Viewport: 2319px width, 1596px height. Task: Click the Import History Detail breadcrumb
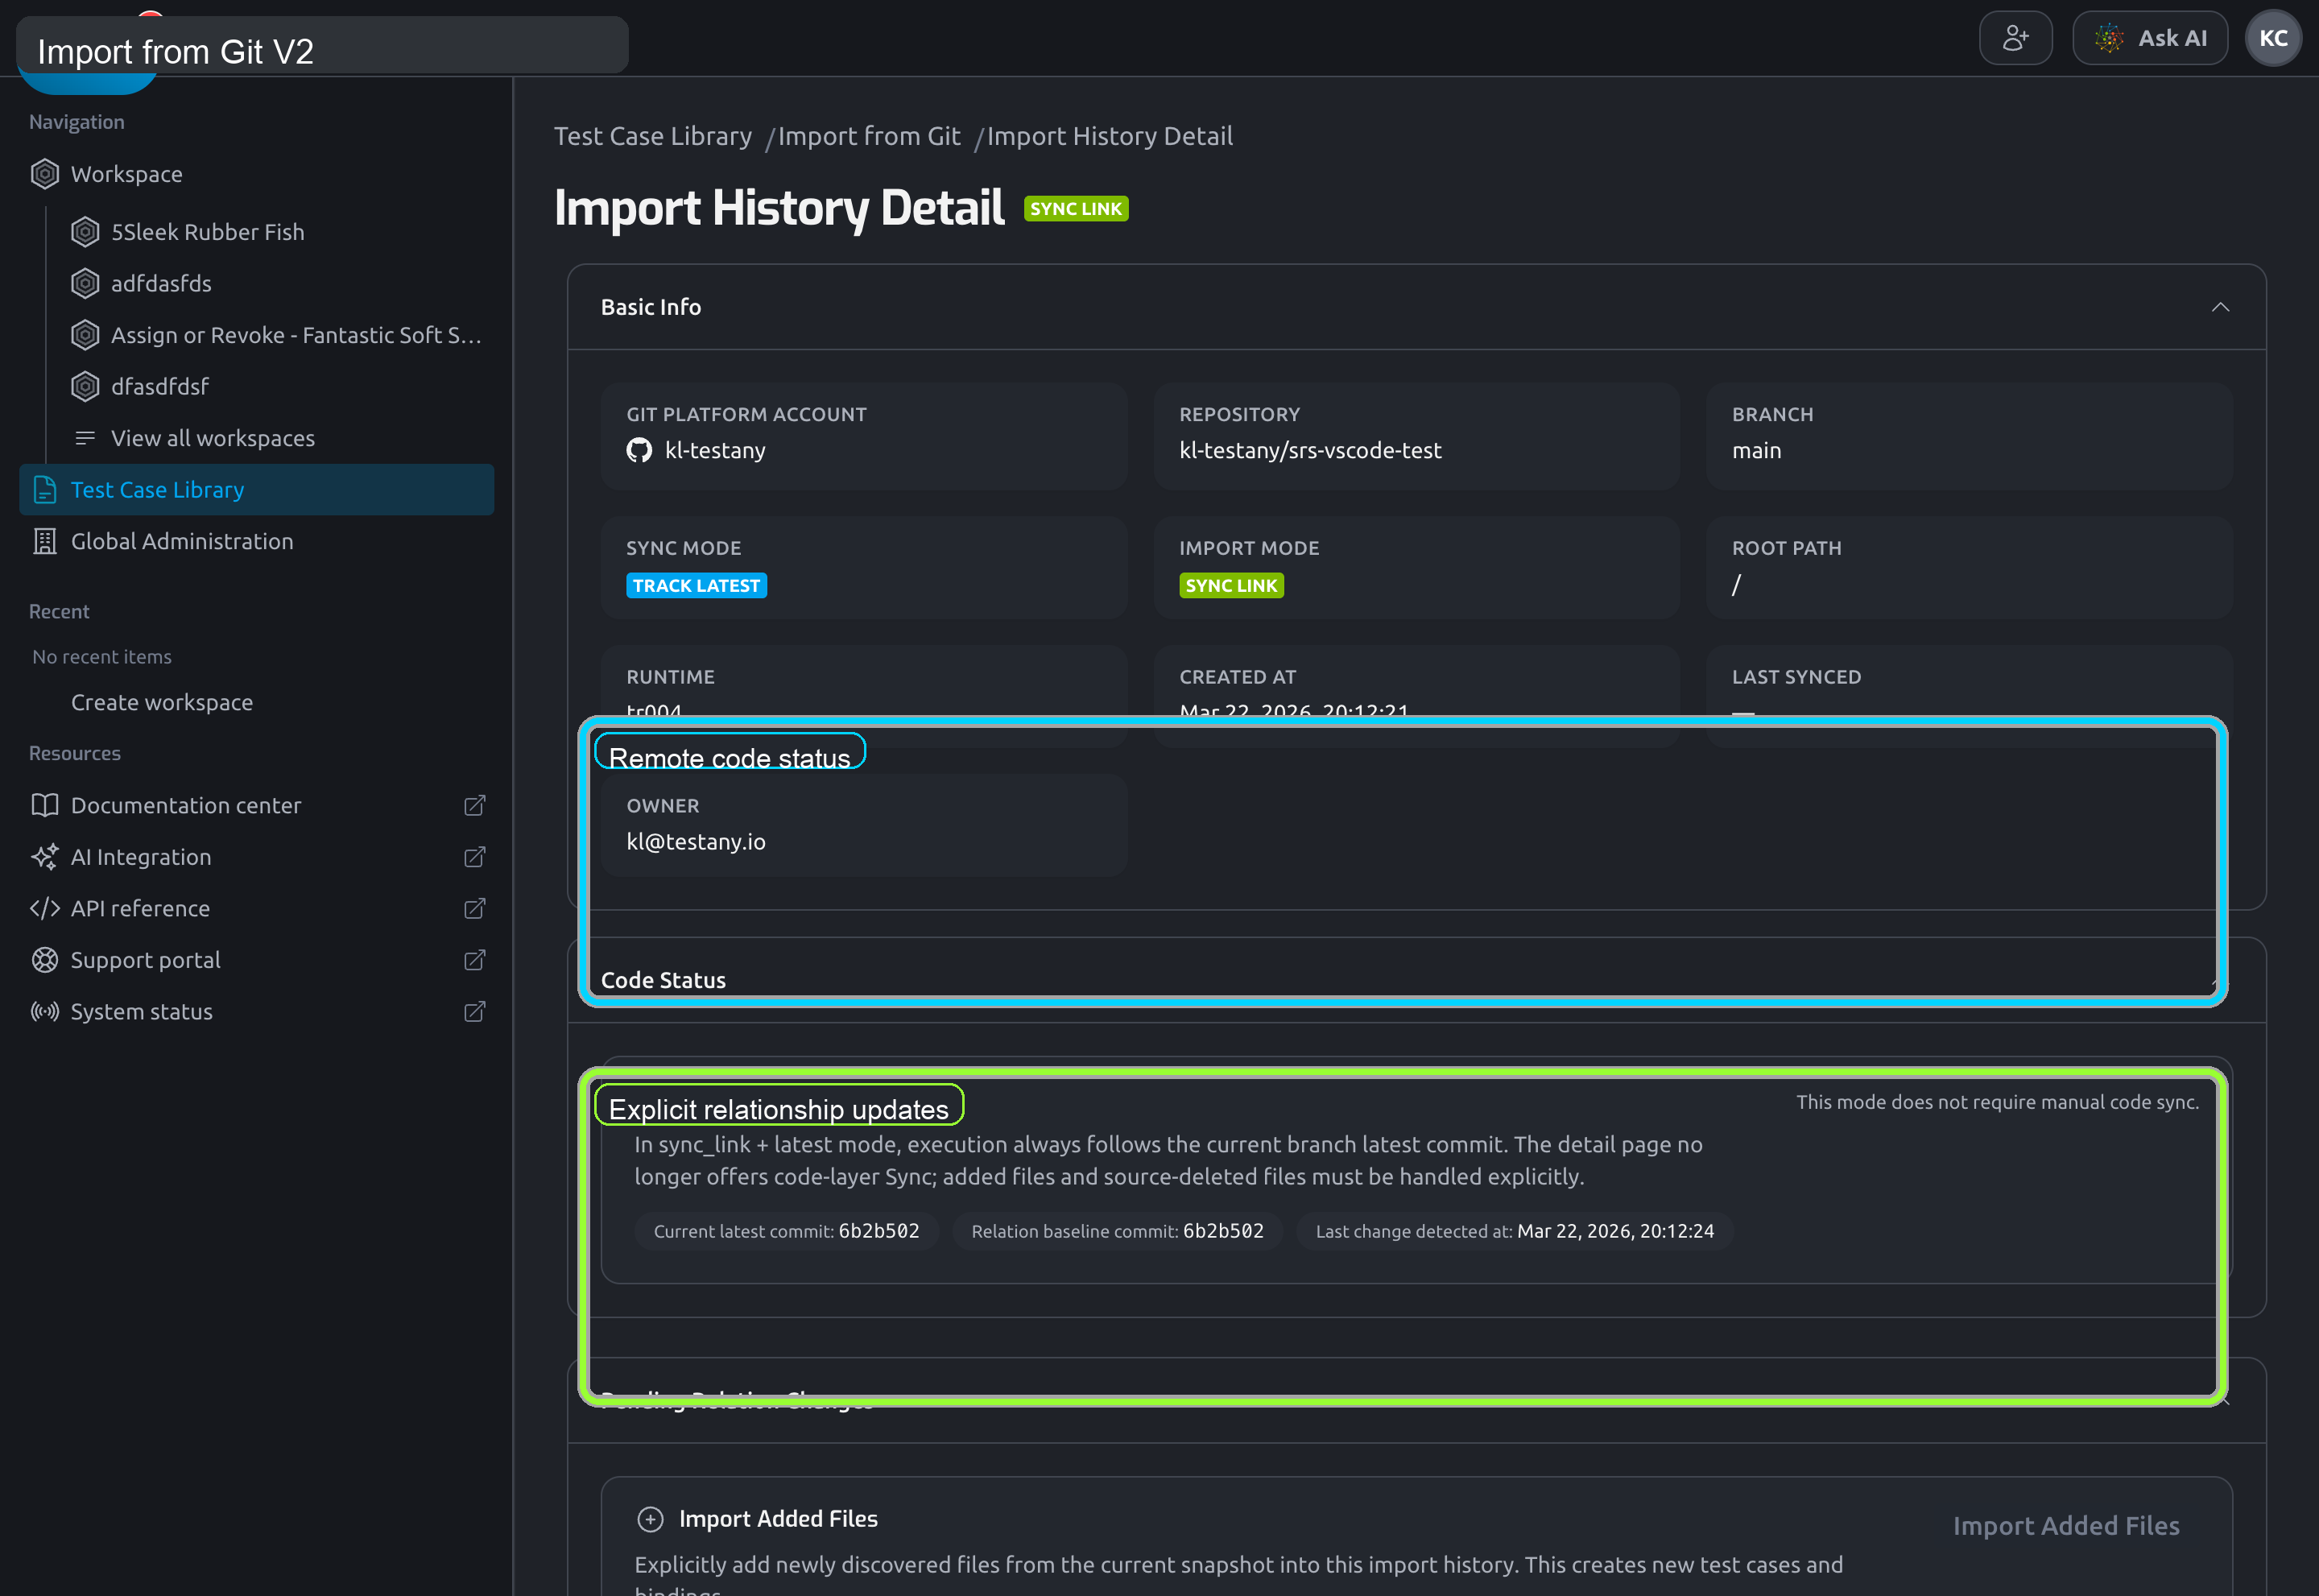click(1109, 136)
